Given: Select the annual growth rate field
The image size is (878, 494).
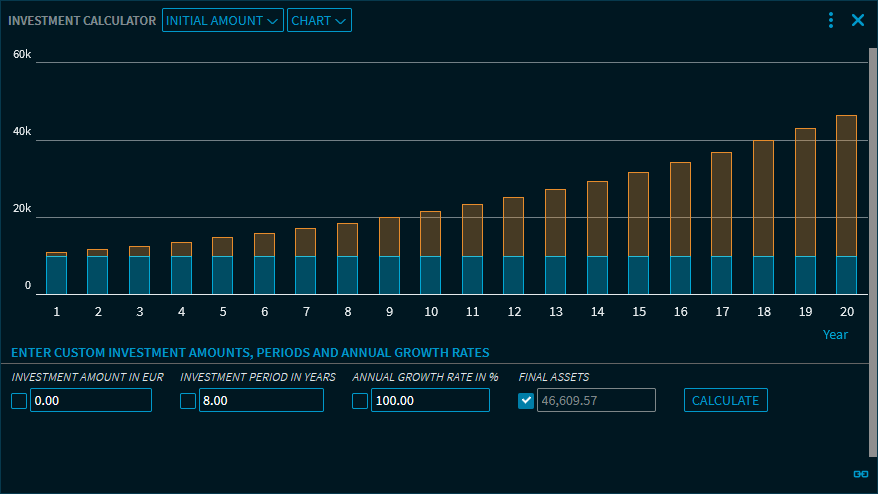Looking at the screenshot, I should tap(429, 401).
